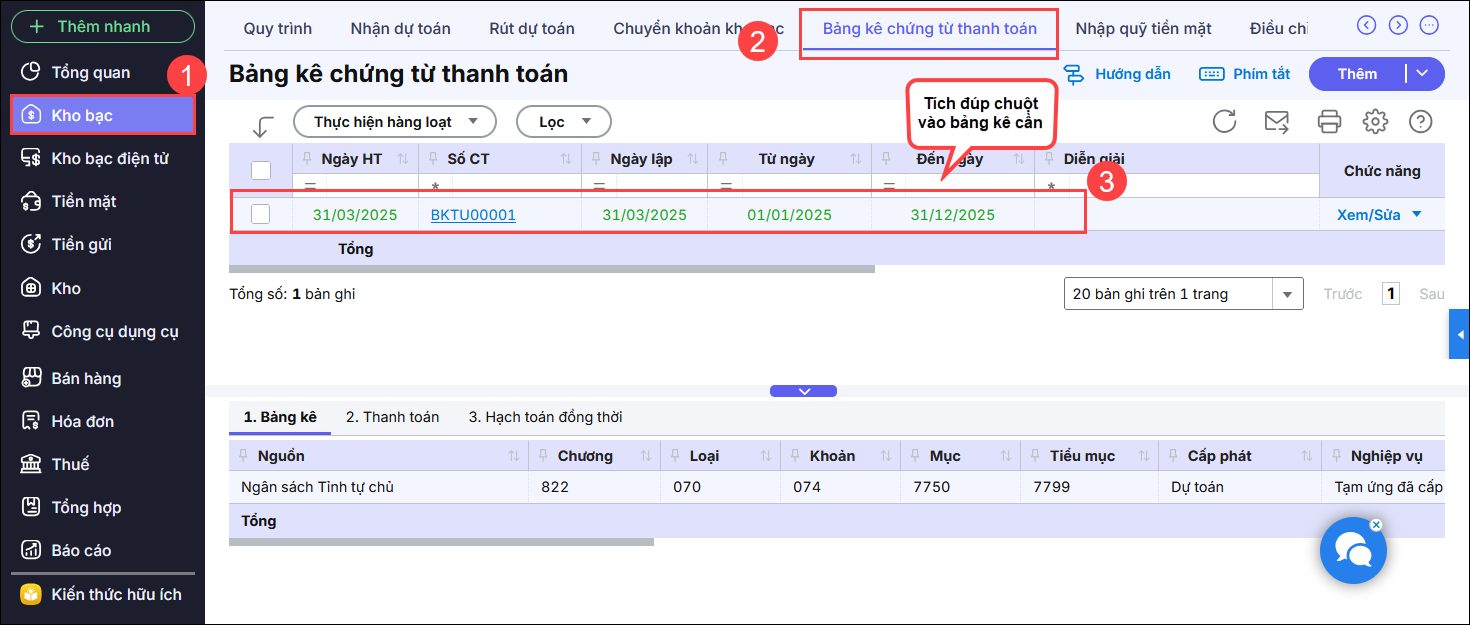Select the 1. Bảng kê detail tab
Screen dimensions: 1470x625
tap(281, 417)
